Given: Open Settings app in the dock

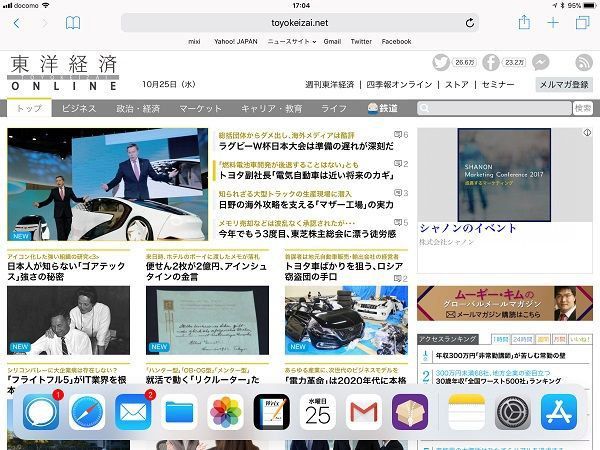Looking at the screenshot, I should click(513, 412).
